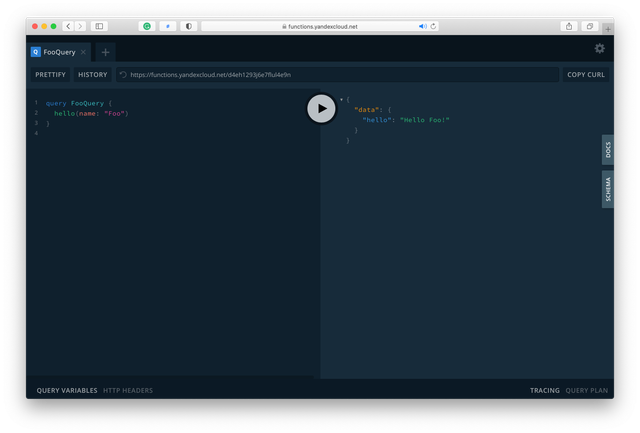Screen dimensions: 640x433
Task: Click the reload schema icon beside URL
Action: click(x=123, y=75)
